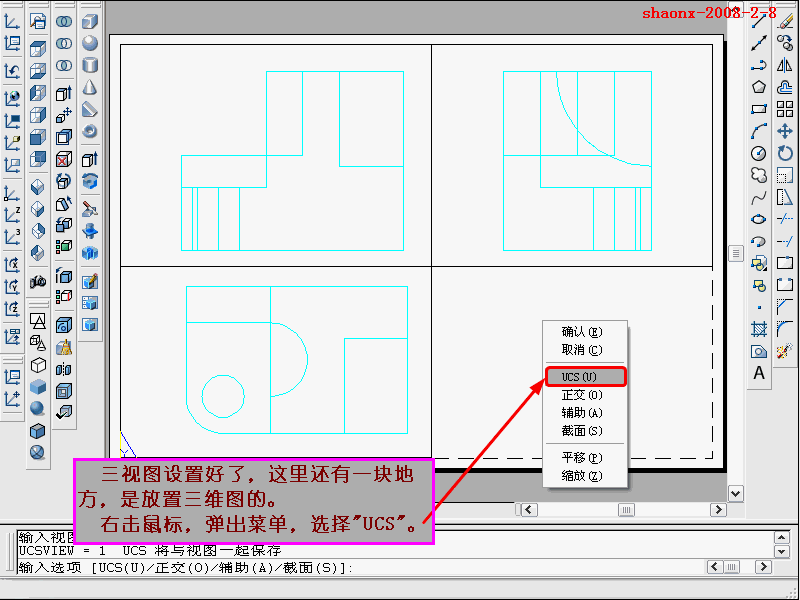
Task: Select the Rotate modify tool
Action: click(785, 153)
